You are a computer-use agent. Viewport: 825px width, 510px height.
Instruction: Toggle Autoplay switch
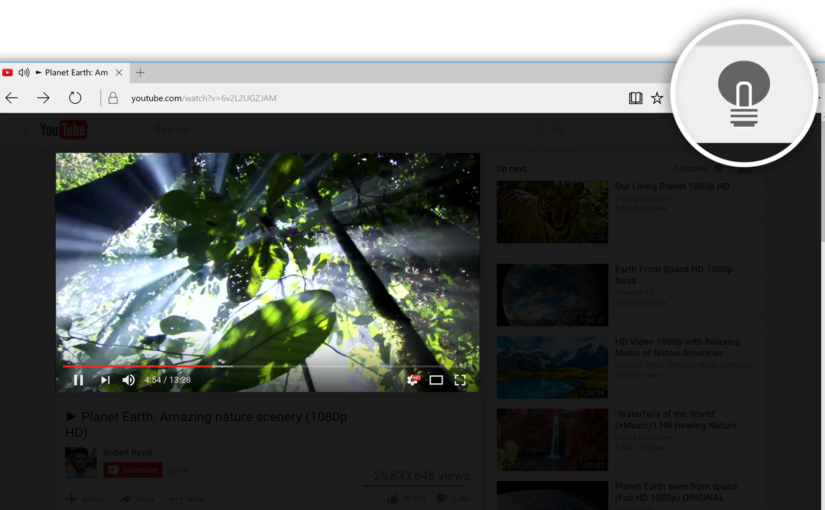click(742, 168)
